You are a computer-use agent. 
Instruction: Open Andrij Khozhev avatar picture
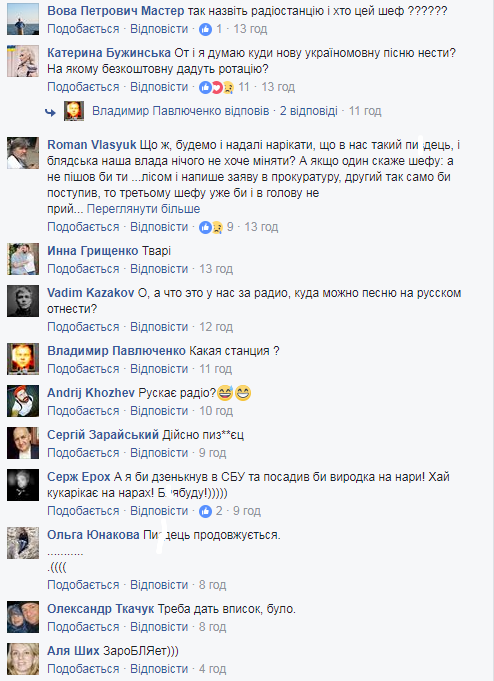(x=23, y=401)
